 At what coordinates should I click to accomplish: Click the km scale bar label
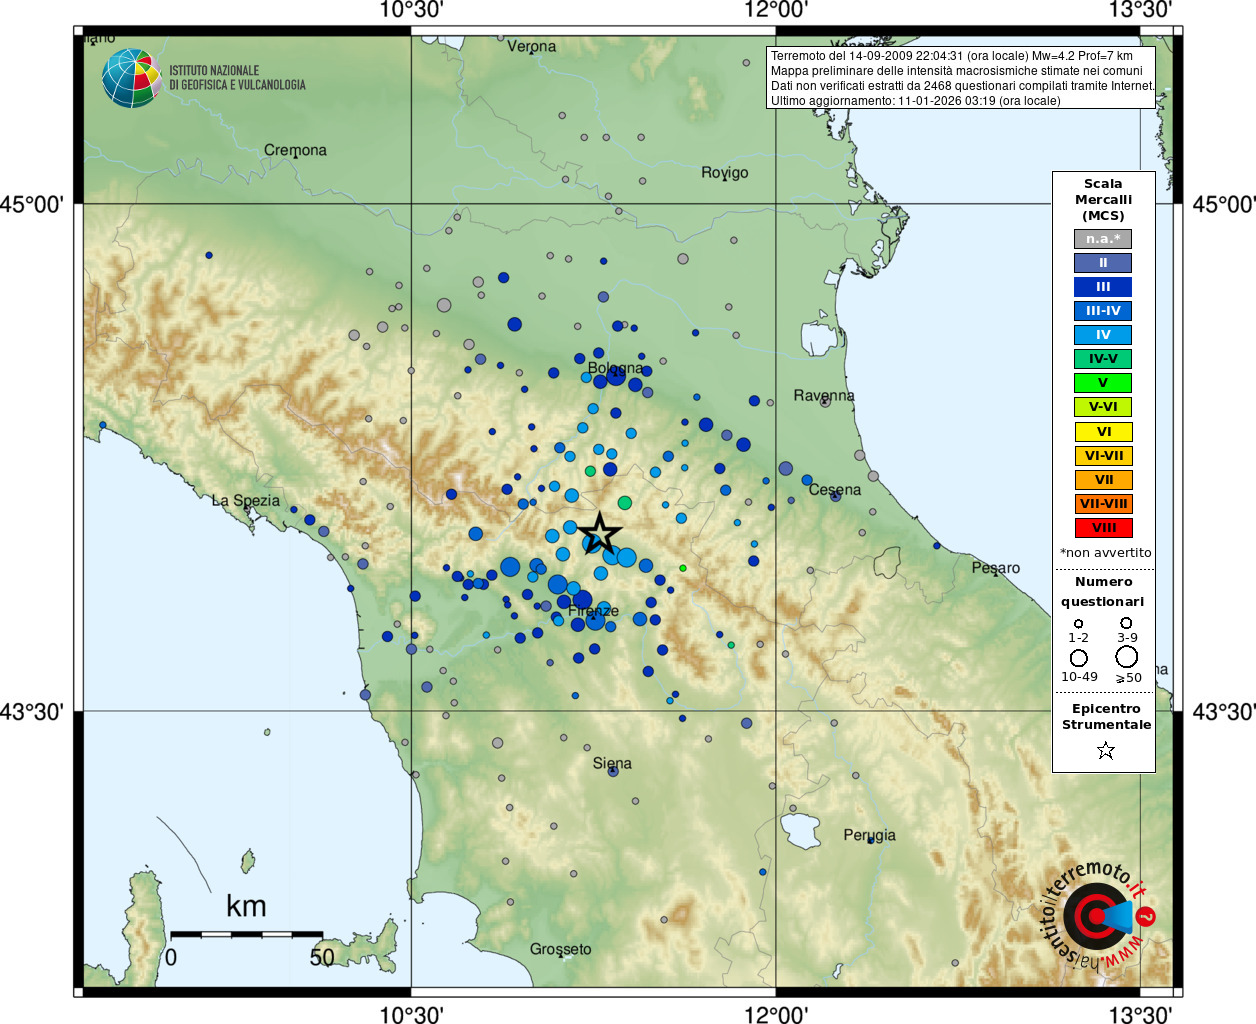(x=246, y=906)
